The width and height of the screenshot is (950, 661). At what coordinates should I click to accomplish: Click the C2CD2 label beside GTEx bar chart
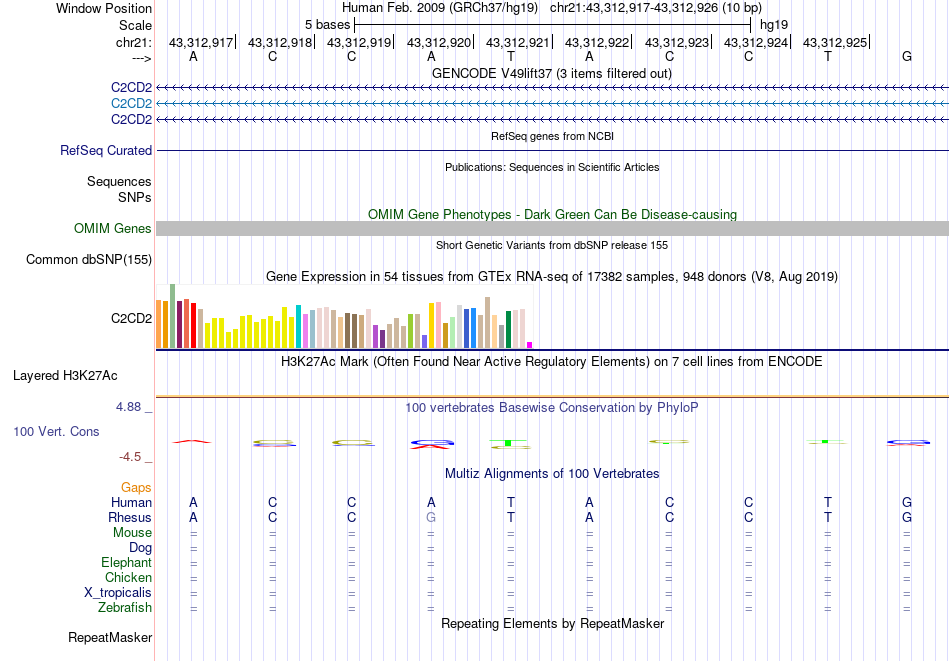[x=131, y=318]
